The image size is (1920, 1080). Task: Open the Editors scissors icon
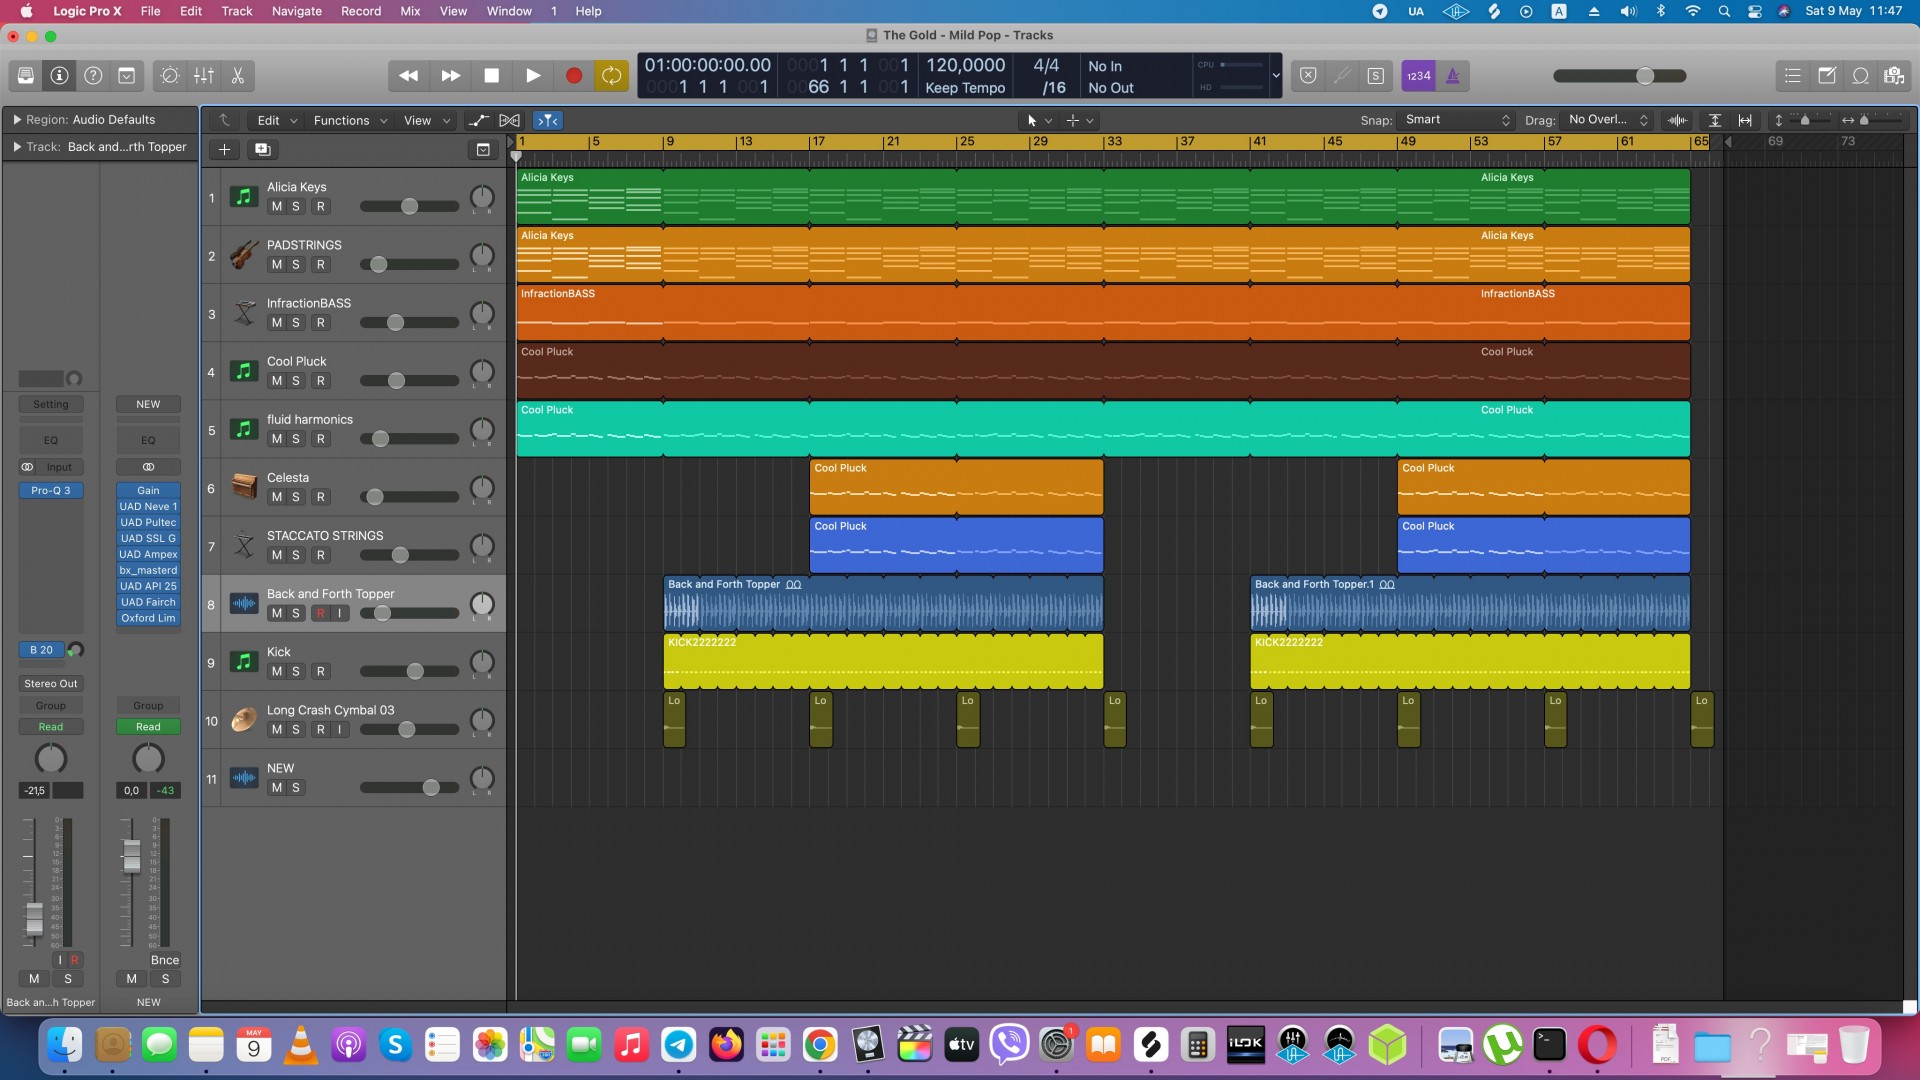click(x=238, y=76)
